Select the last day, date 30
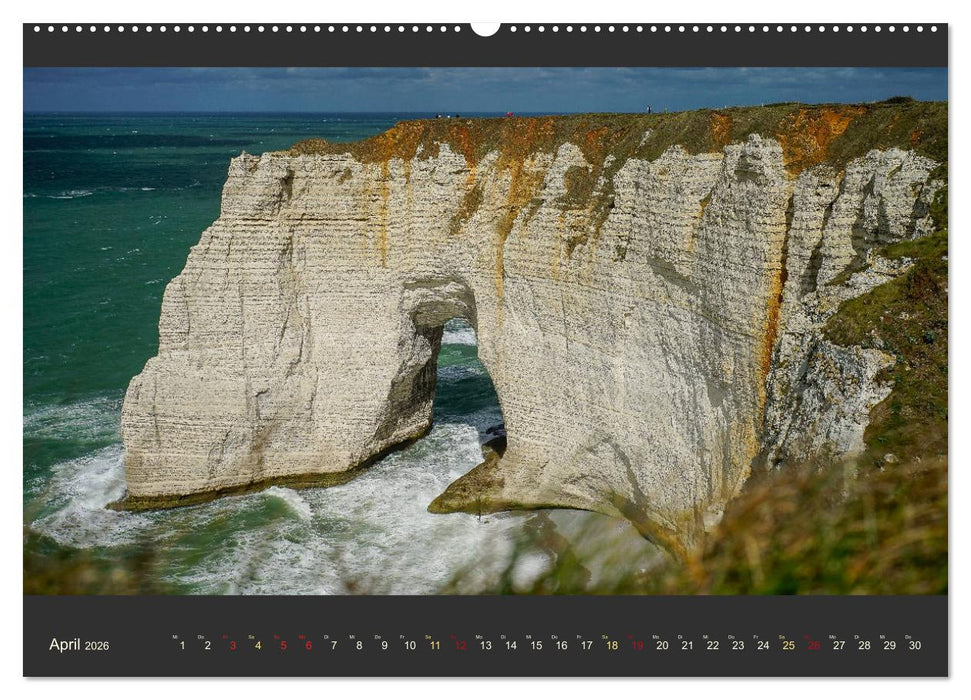 tap(914, 646)
